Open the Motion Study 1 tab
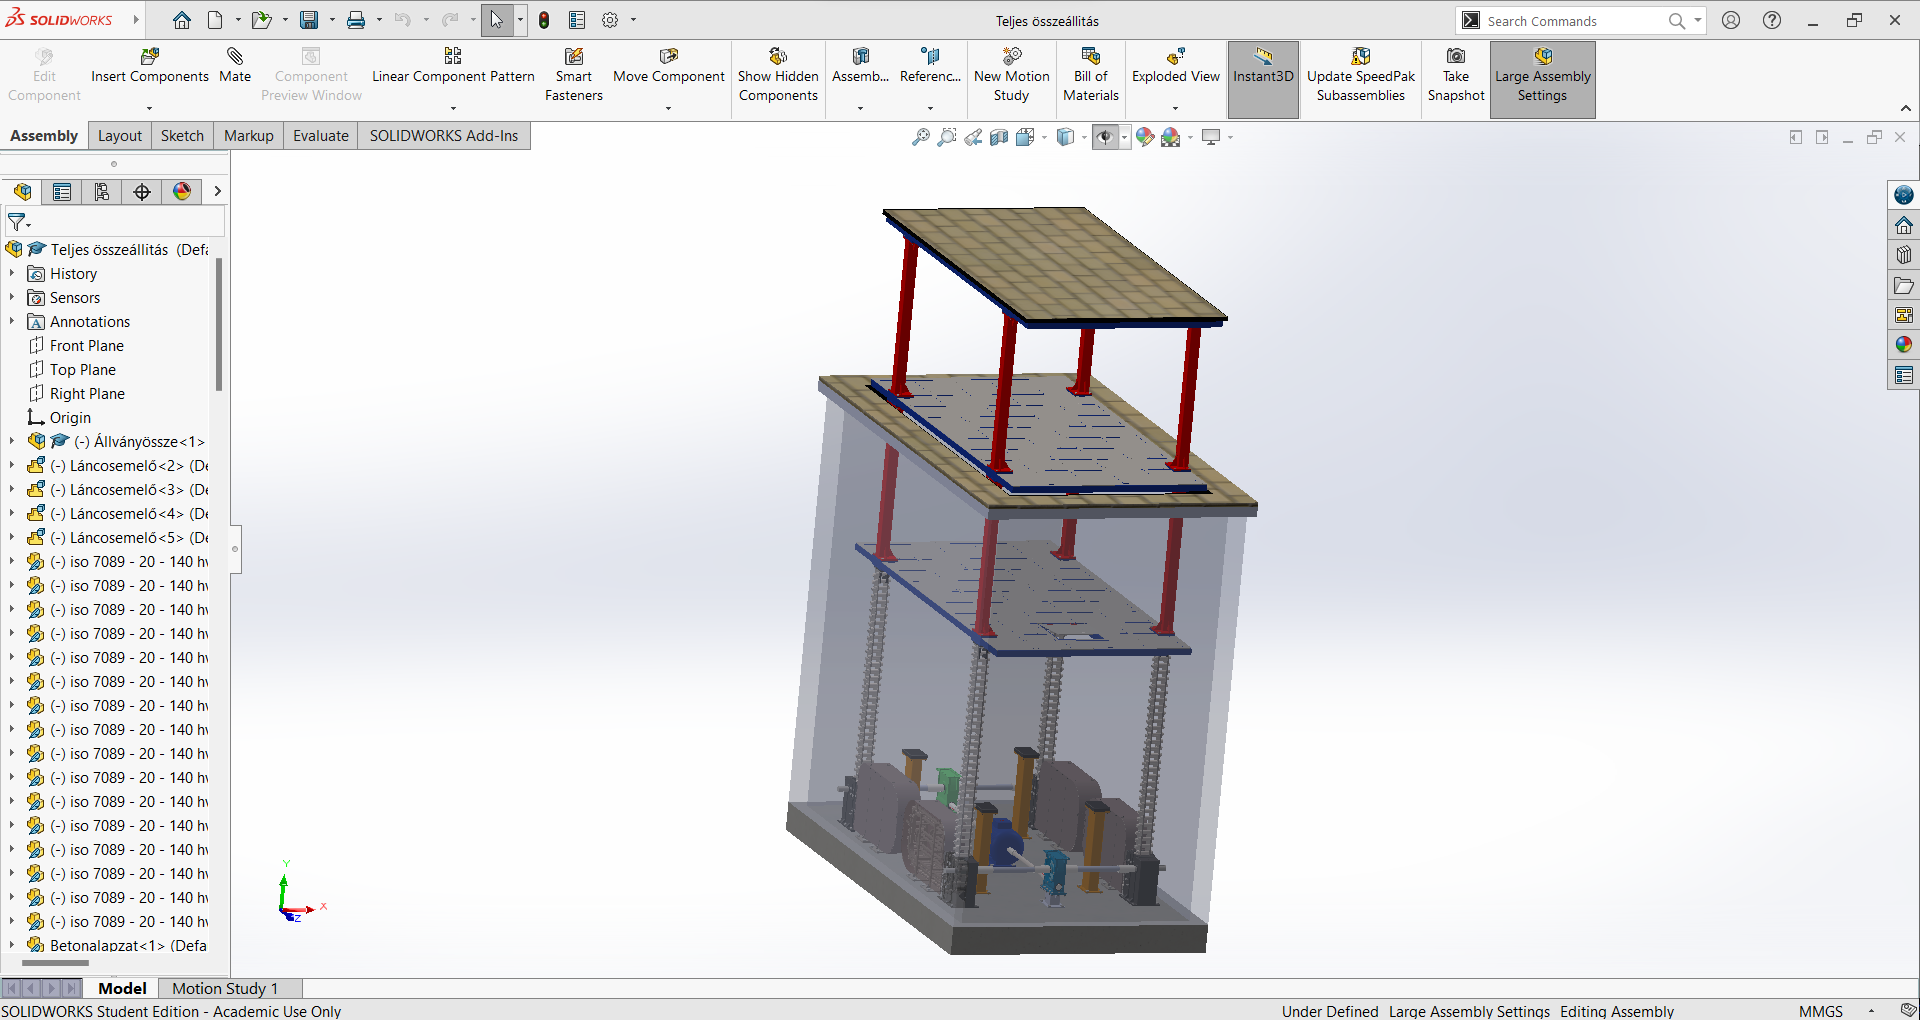Viewport: 1920px width, 1020px height. click(224, 988)
